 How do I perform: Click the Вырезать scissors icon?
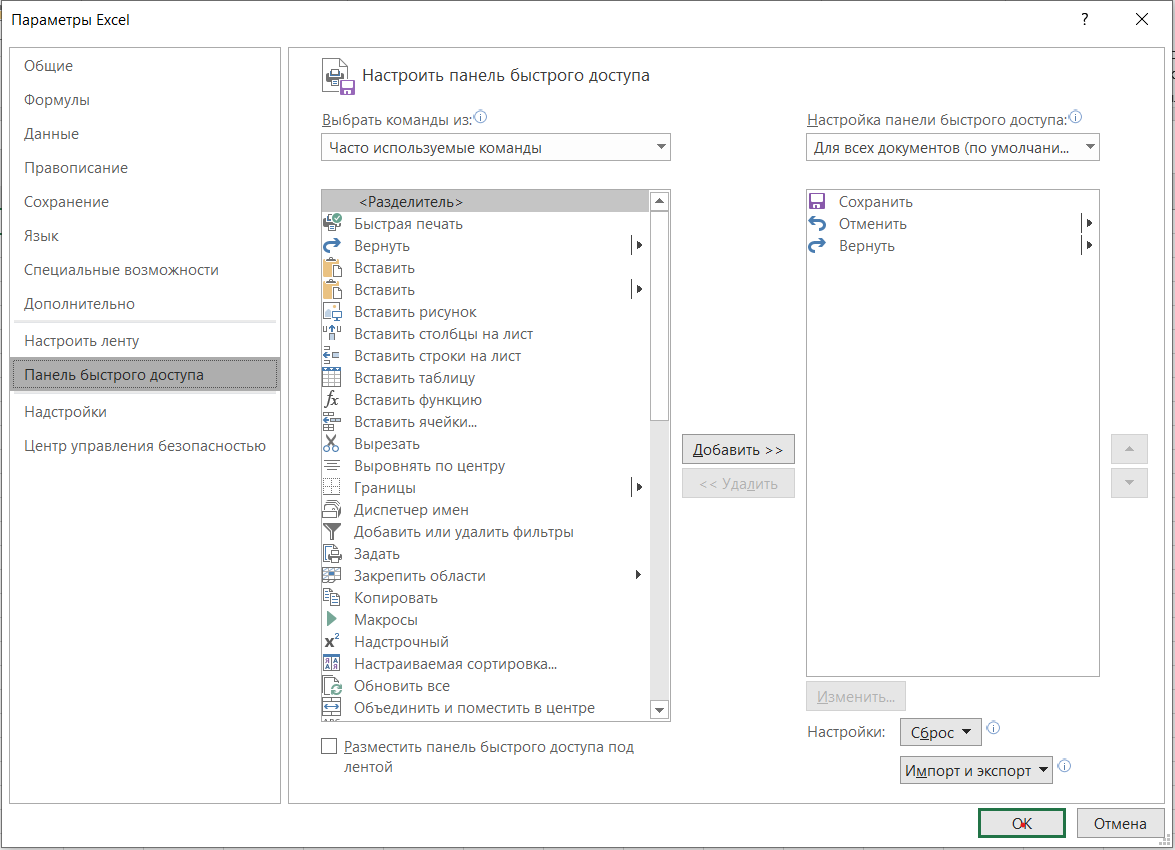click(332, 444)
